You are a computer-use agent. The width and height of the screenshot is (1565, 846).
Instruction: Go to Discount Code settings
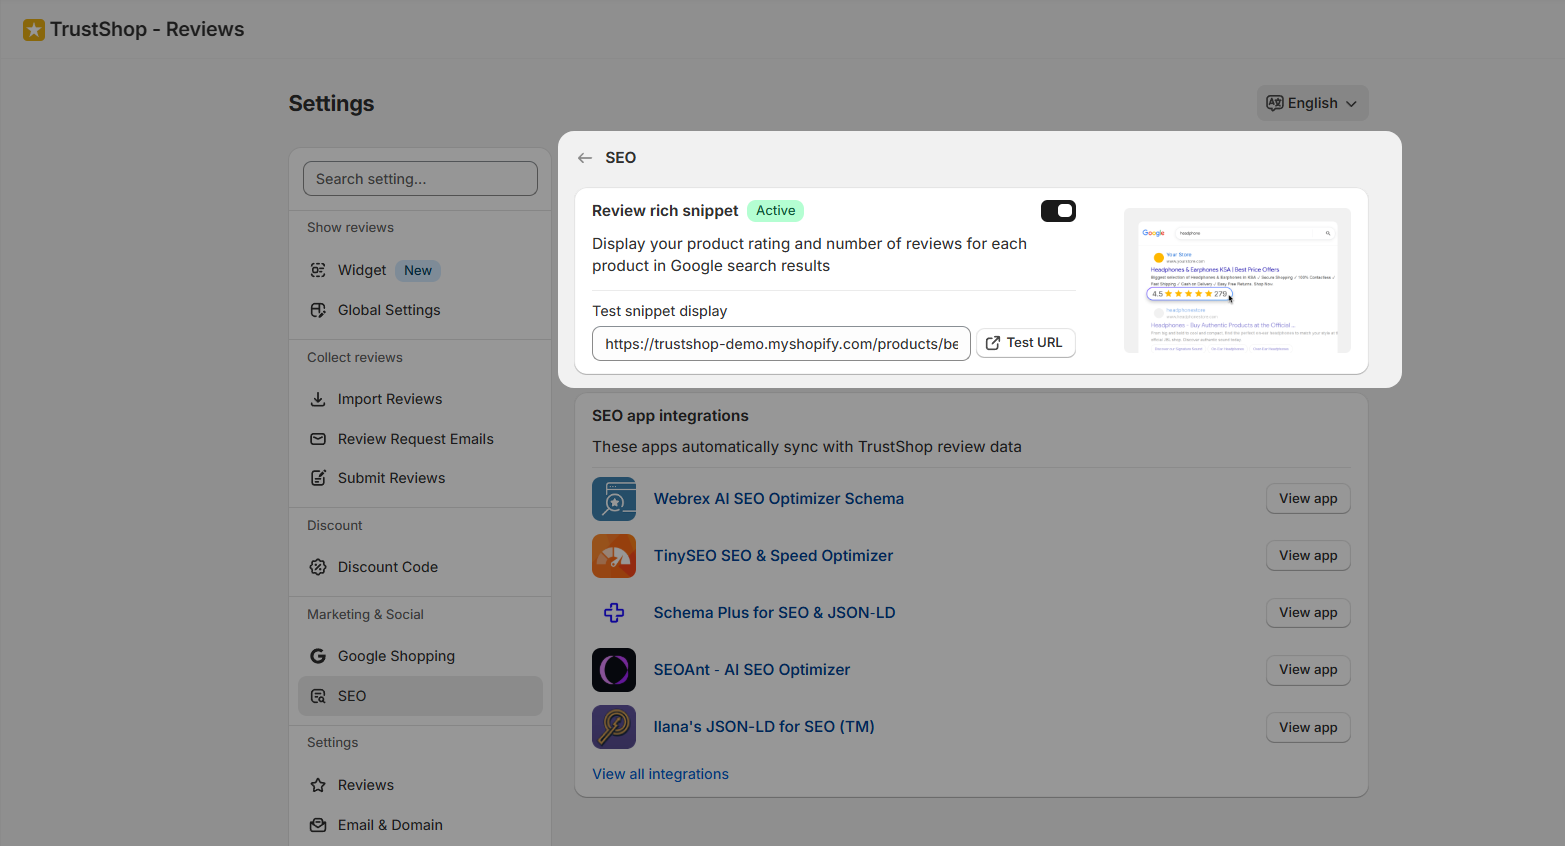coord(387,567)
